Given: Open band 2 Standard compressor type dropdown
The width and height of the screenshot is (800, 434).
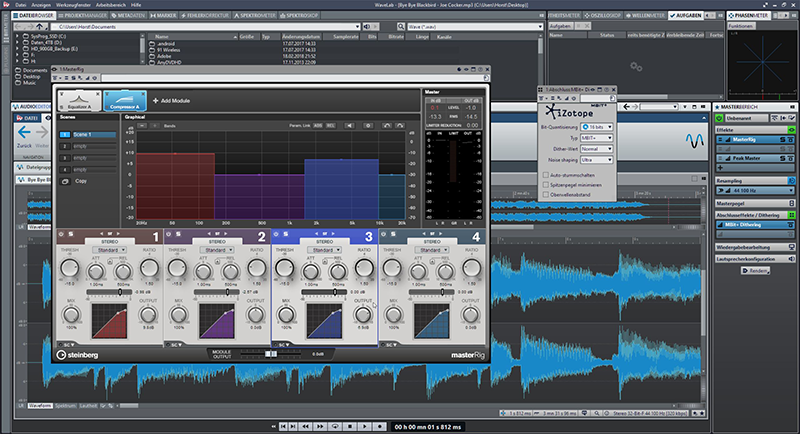Looking at the screenshot, I should pyautogui.click(x=218, y=250).
